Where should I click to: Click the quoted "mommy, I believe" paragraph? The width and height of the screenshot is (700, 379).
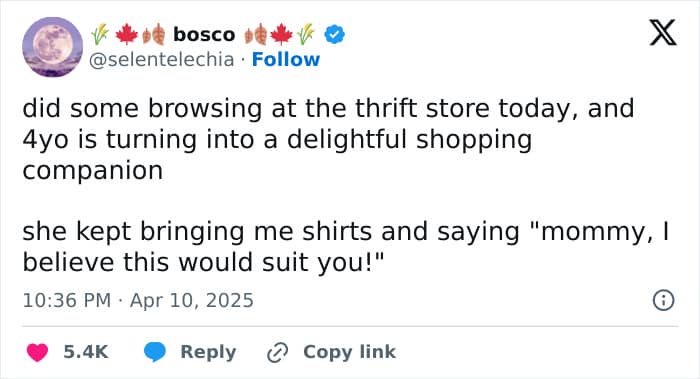346,246
